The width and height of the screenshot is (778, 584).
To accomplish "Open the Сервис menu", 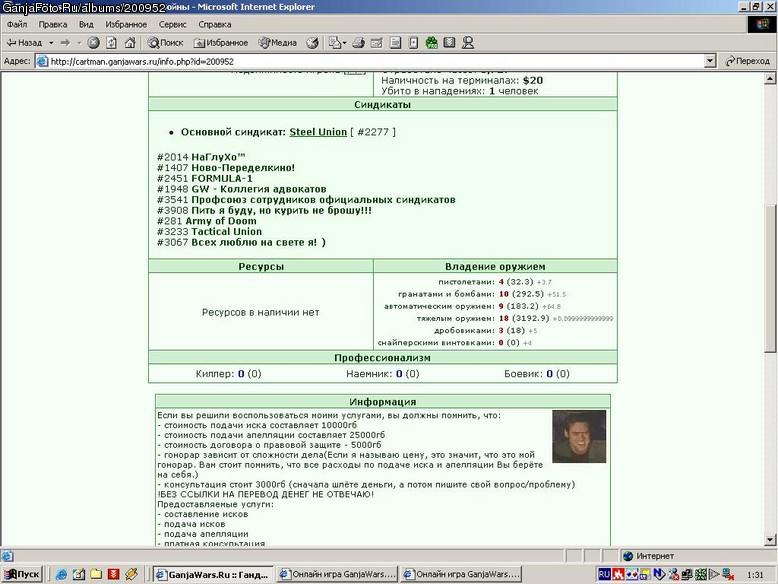I will pos(172,24).
